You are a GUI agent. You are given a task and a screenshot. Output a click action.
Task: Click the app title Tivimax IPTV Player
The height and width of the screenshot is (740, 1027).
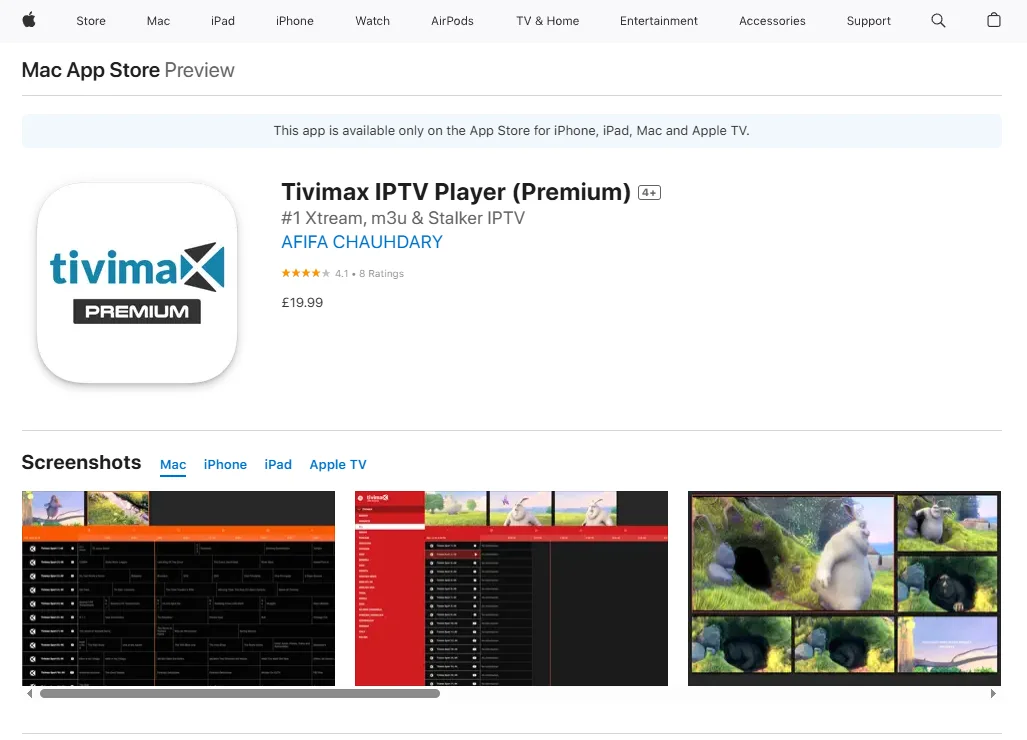[x=456, y=192]
